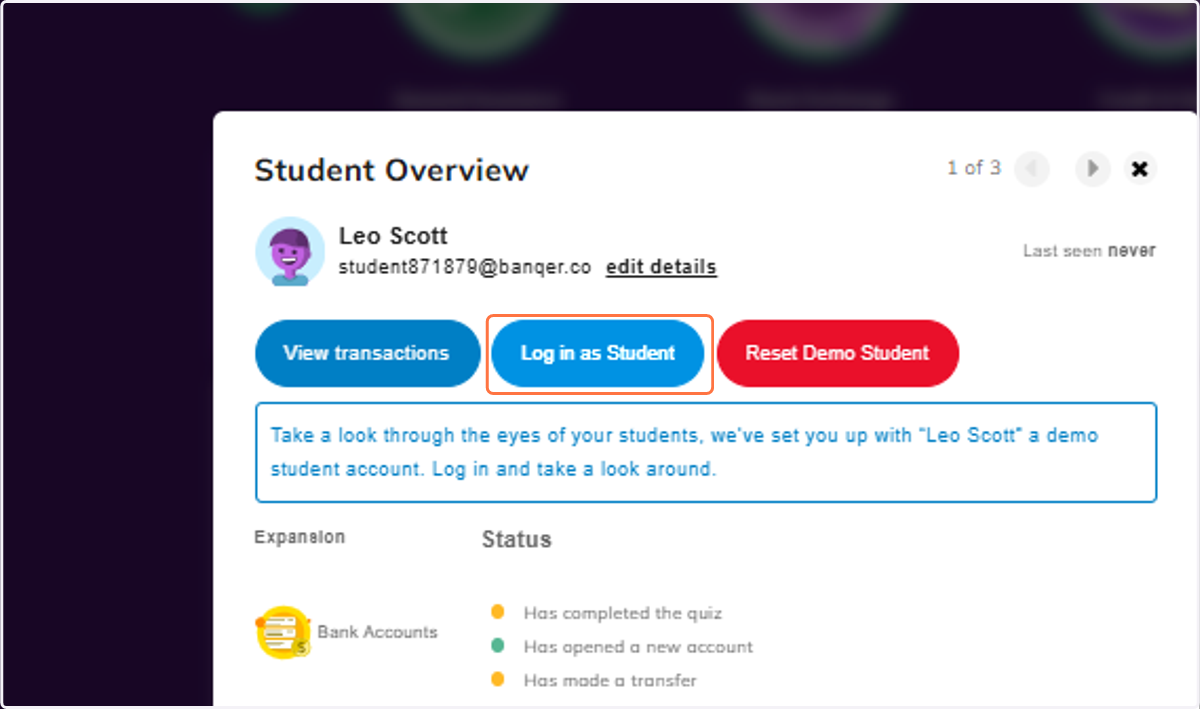Click the 'Last seen never' text
This screenshot has width=1200, height=709.
coord(1089,251)
